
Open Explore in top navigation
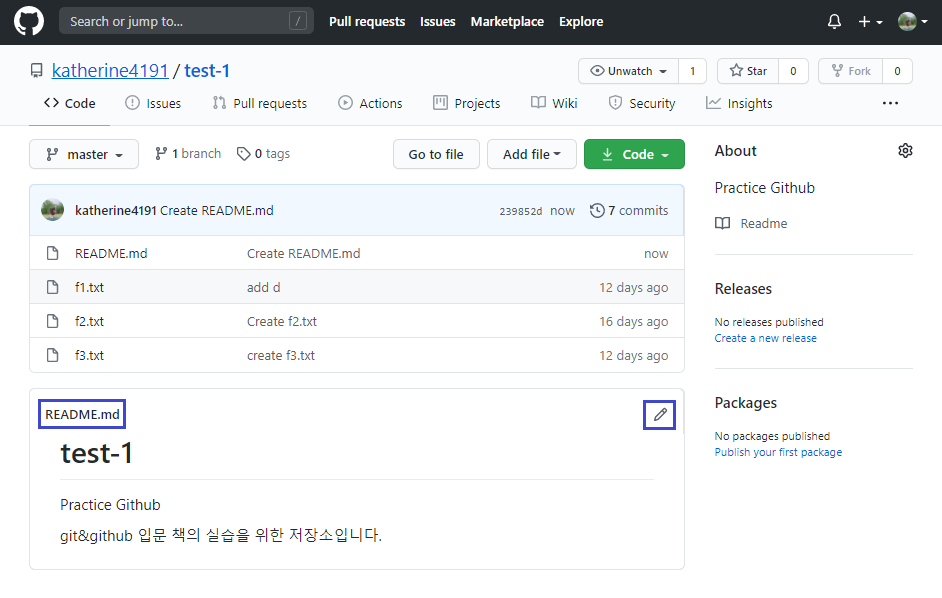click(x=581, y=22)
